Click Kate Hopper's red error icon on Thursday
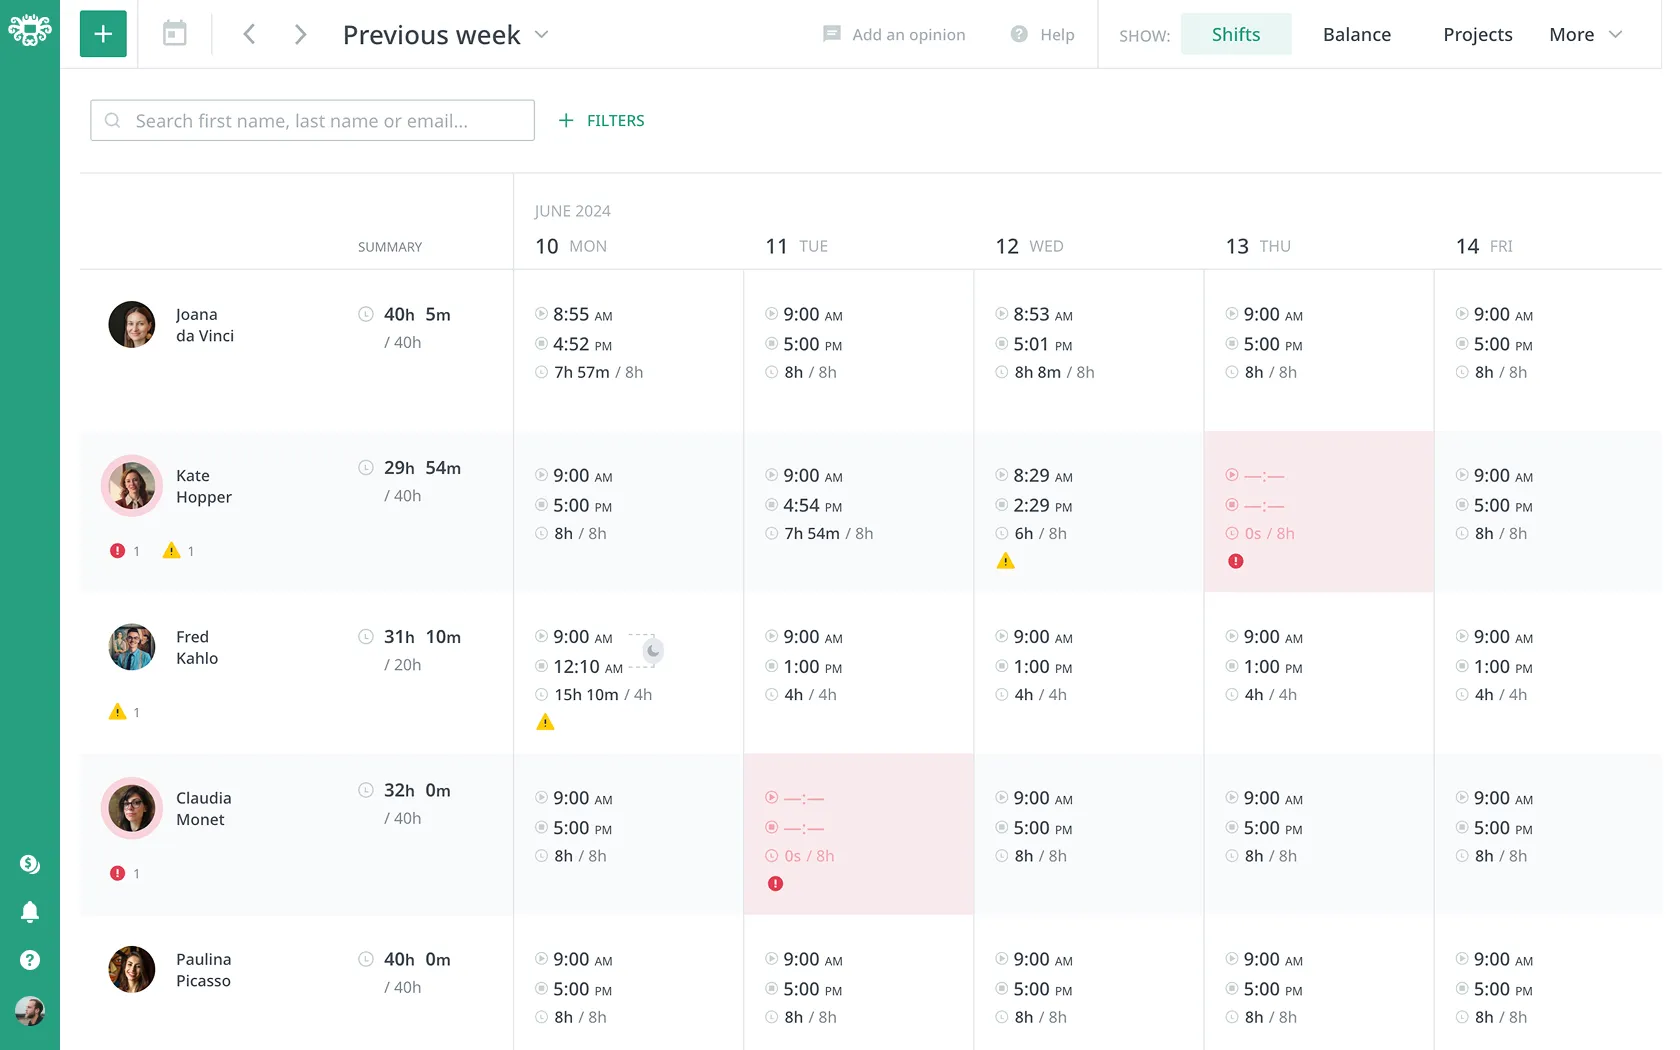The width and height of the screenshot is (1680, 1050). tap(1236, 561)
